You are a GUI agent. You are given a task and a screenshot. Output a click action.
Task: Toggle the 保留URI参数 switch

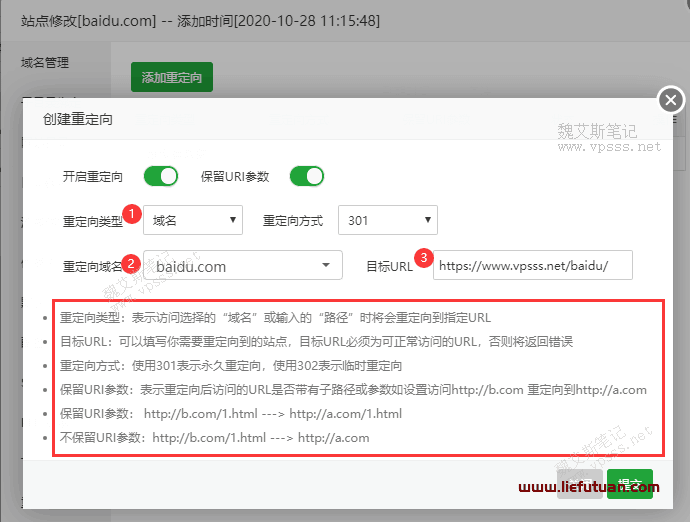(x=307, y=176)
